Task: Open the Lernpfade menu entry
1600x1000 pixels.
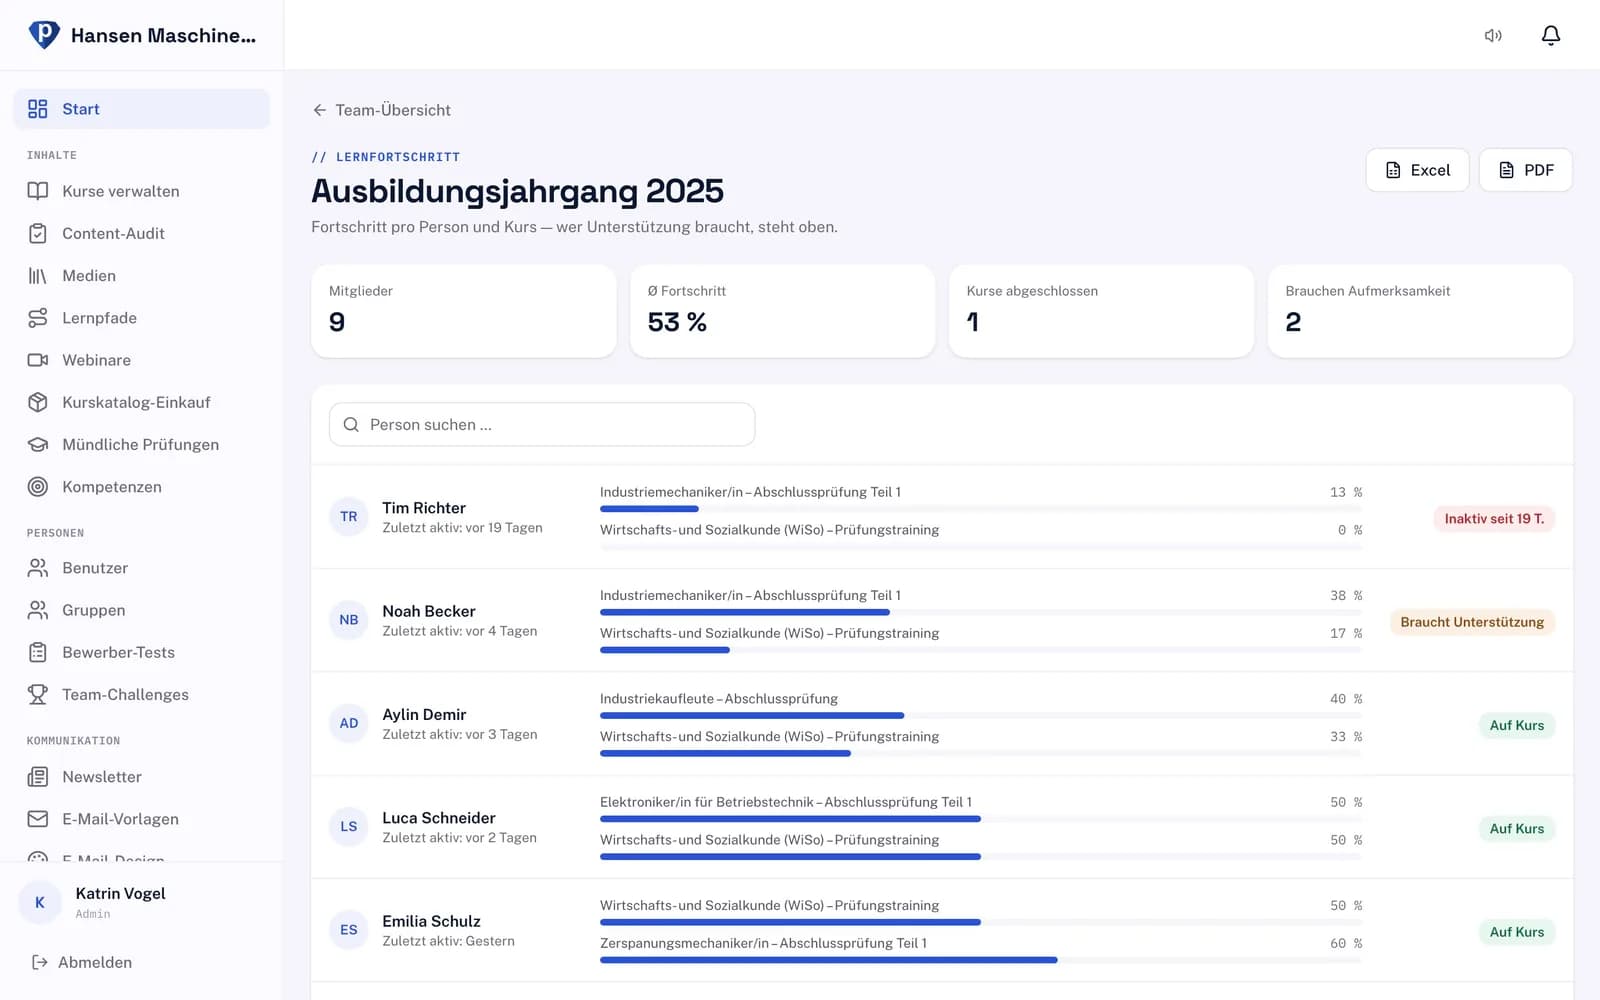Action: point(142,318)
